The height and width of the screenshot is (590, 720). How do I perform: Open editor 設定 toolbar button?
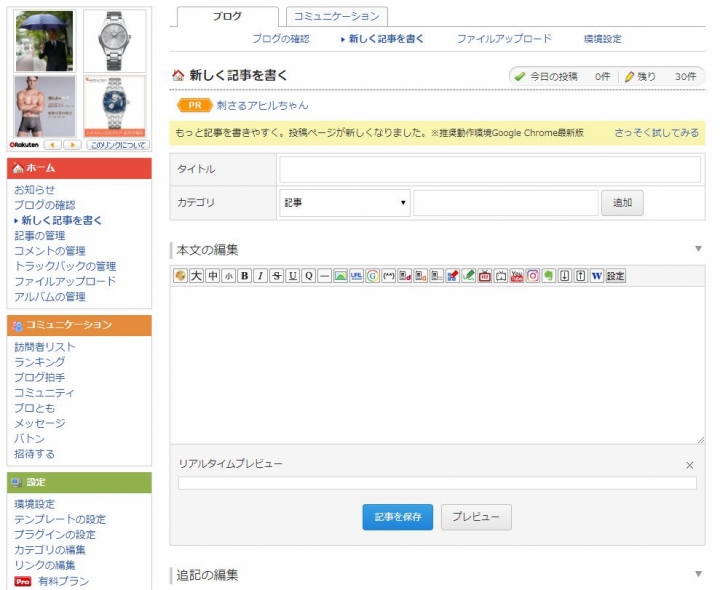coord(615,276)
